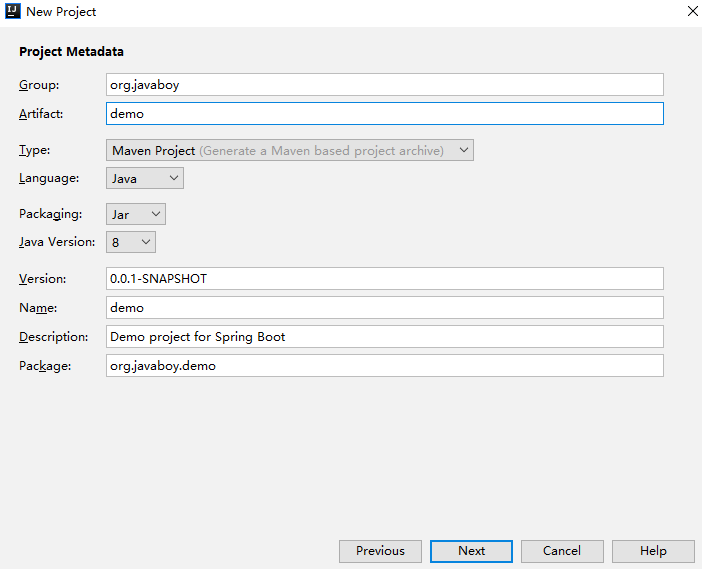
Task: Open the Java Version dropdown
Action: tap(131, 242)
